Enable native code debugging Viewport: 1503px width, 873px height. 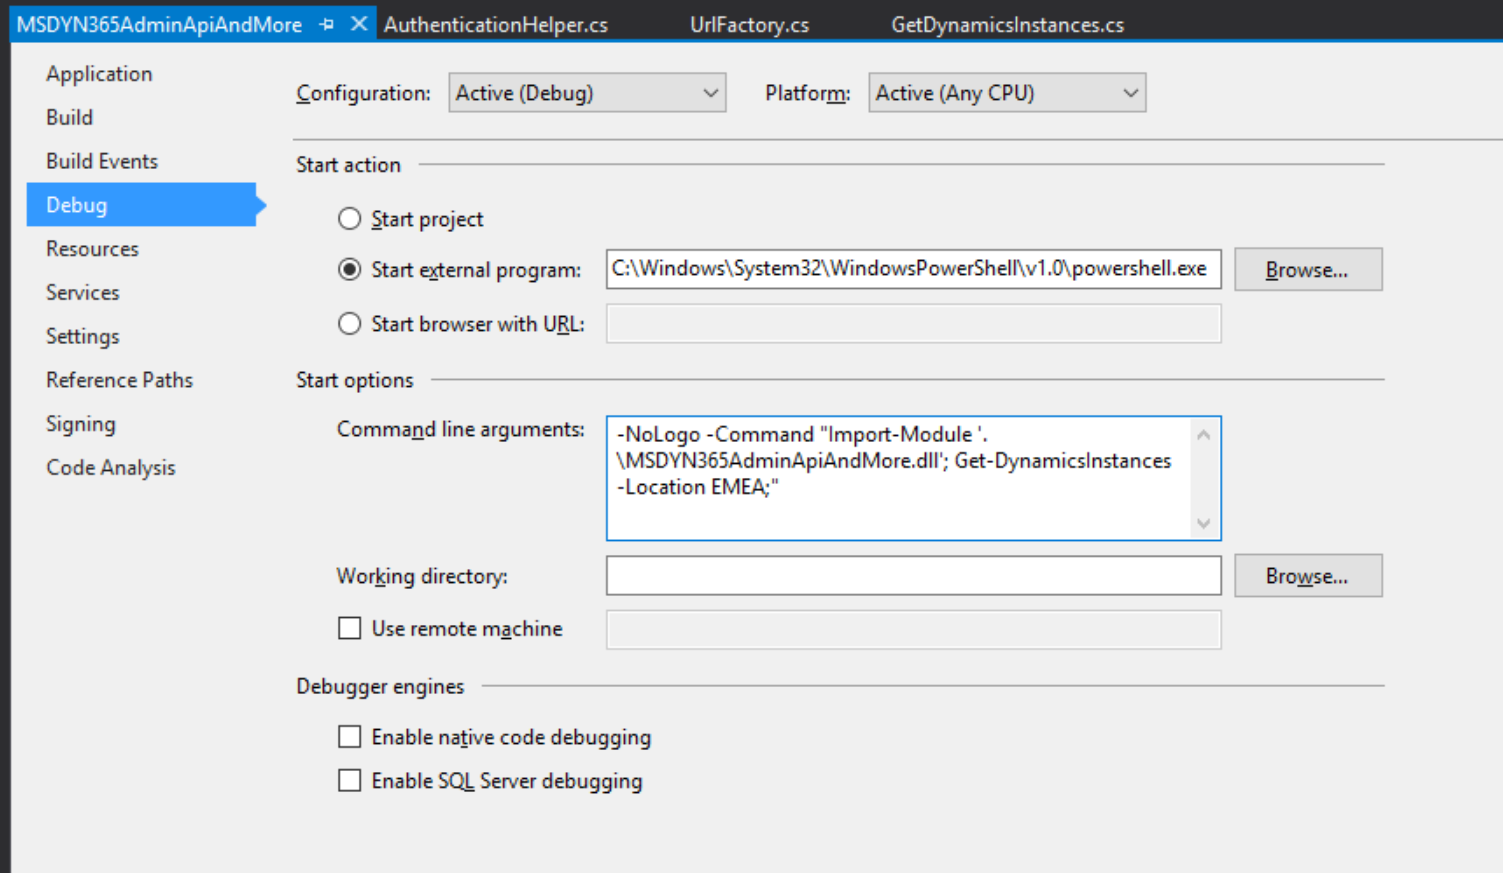[349, 737]
